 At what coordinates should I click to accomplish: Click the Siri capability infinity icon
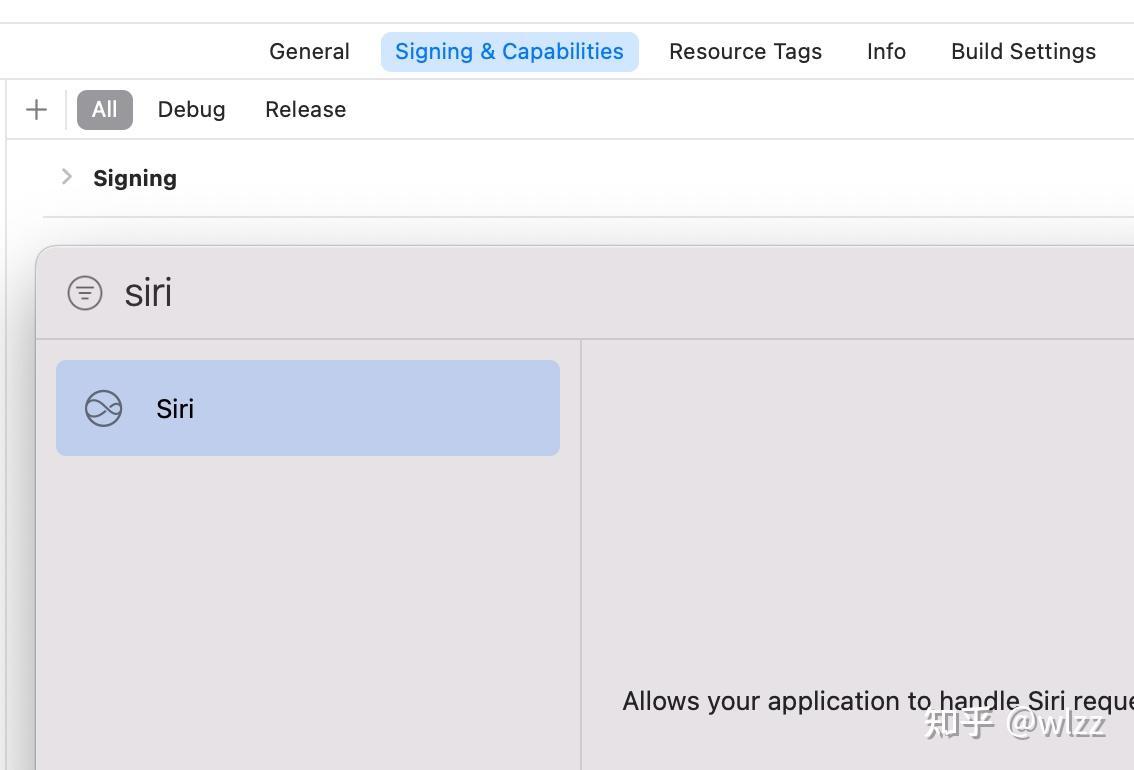(x=103, y=408)
